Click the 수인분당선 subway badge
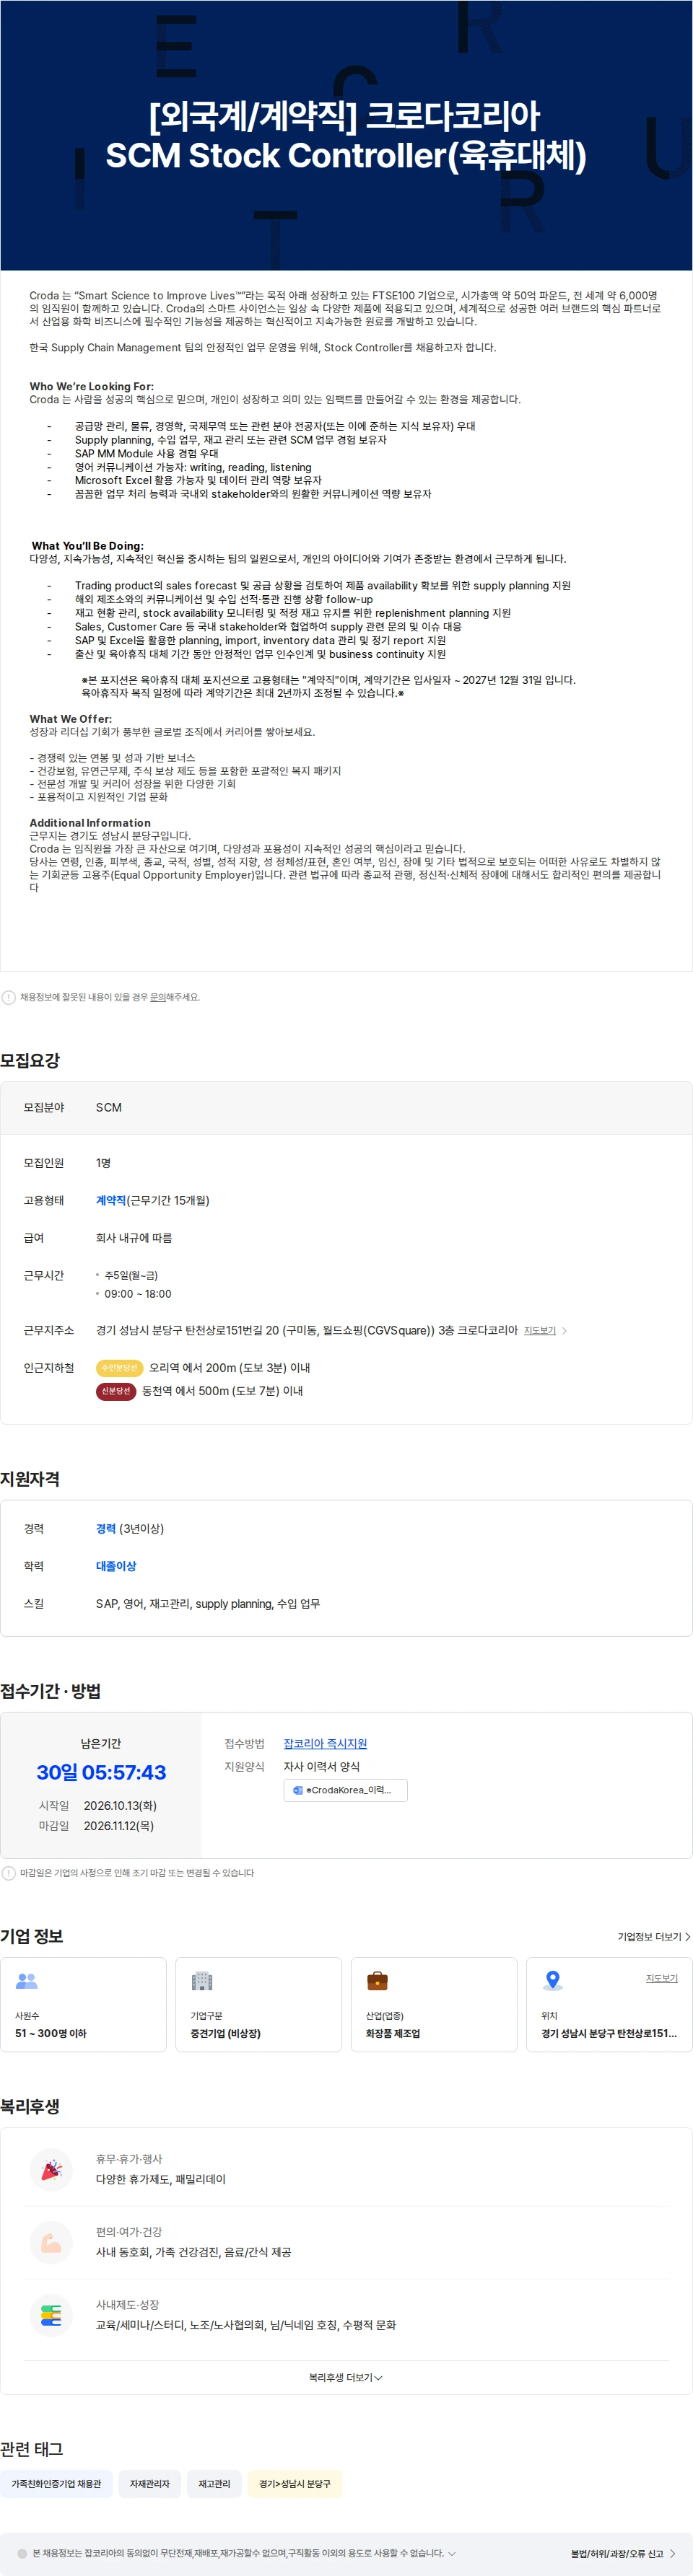This screenshot has height=2576, width=693. tap(119, 1368)
